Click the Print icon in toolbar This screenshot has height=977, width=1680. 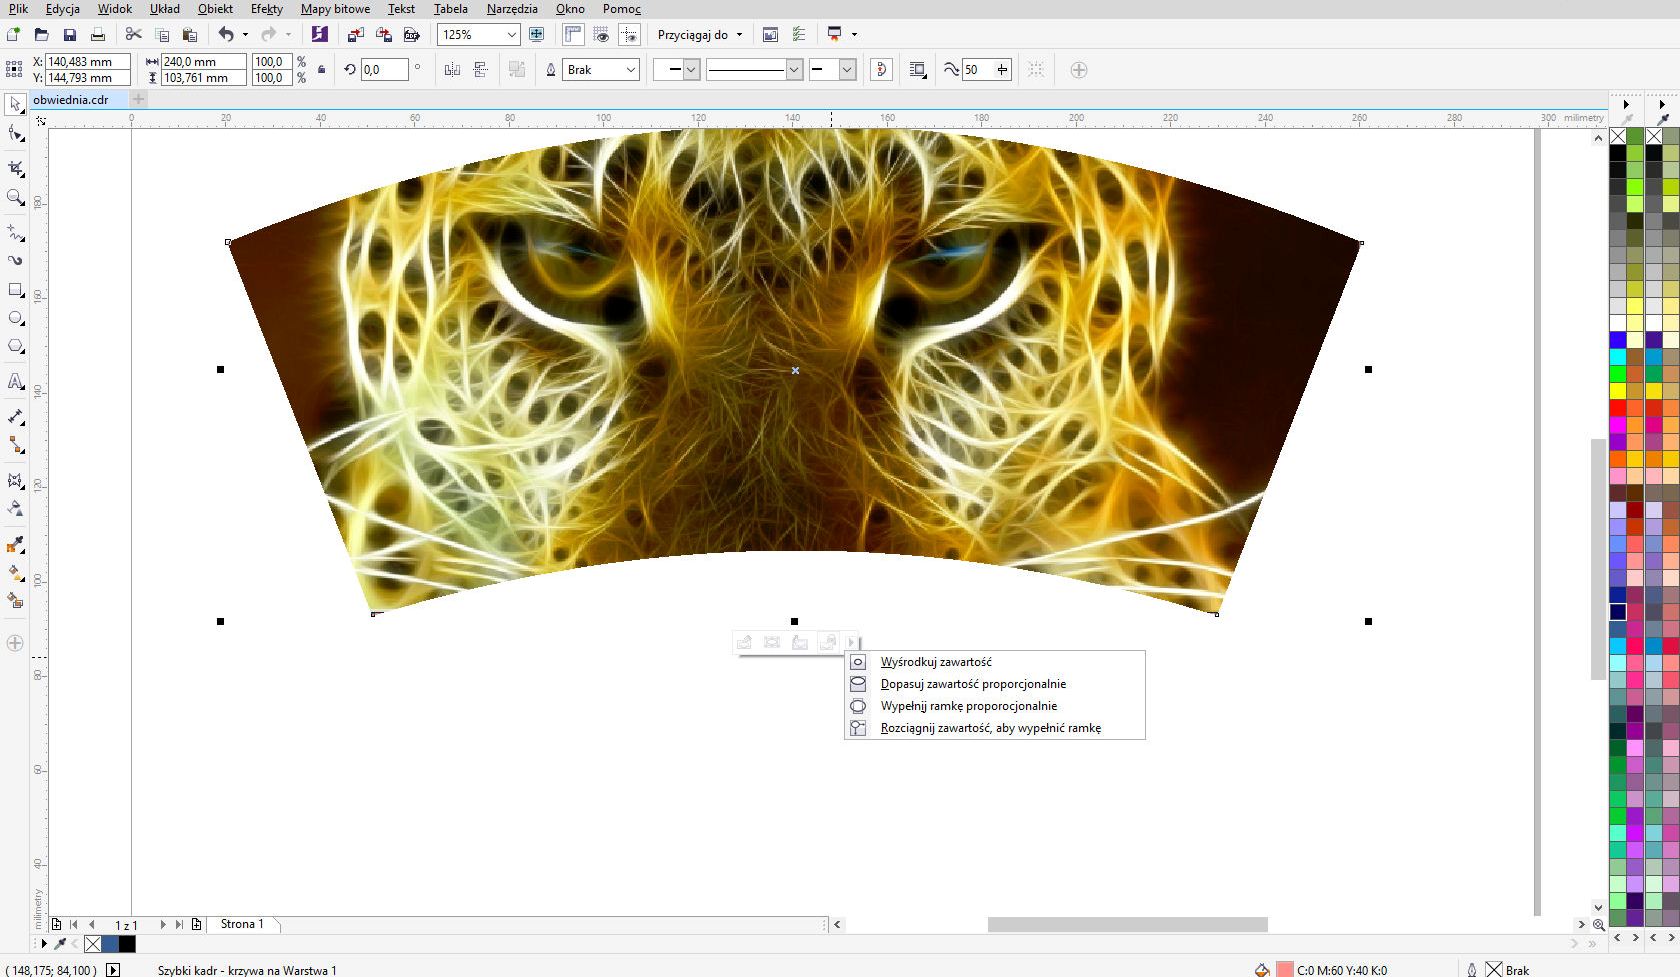(98, 35)
